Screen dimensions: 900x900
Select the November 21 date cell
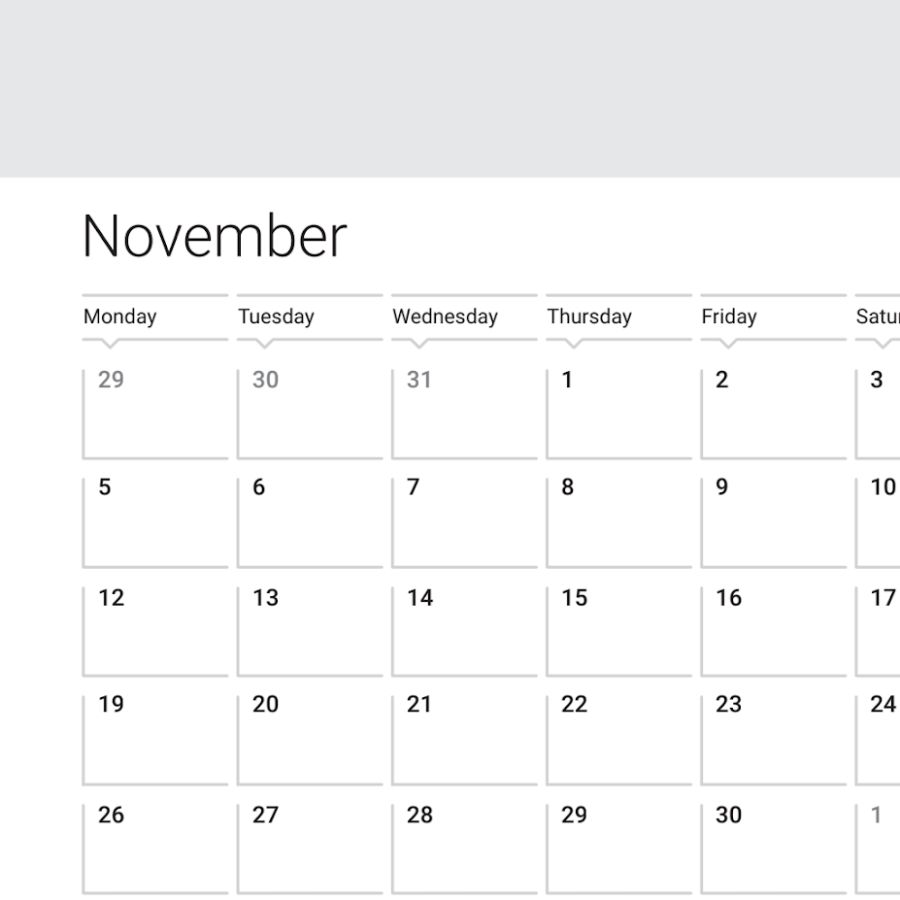click(464, 739)
